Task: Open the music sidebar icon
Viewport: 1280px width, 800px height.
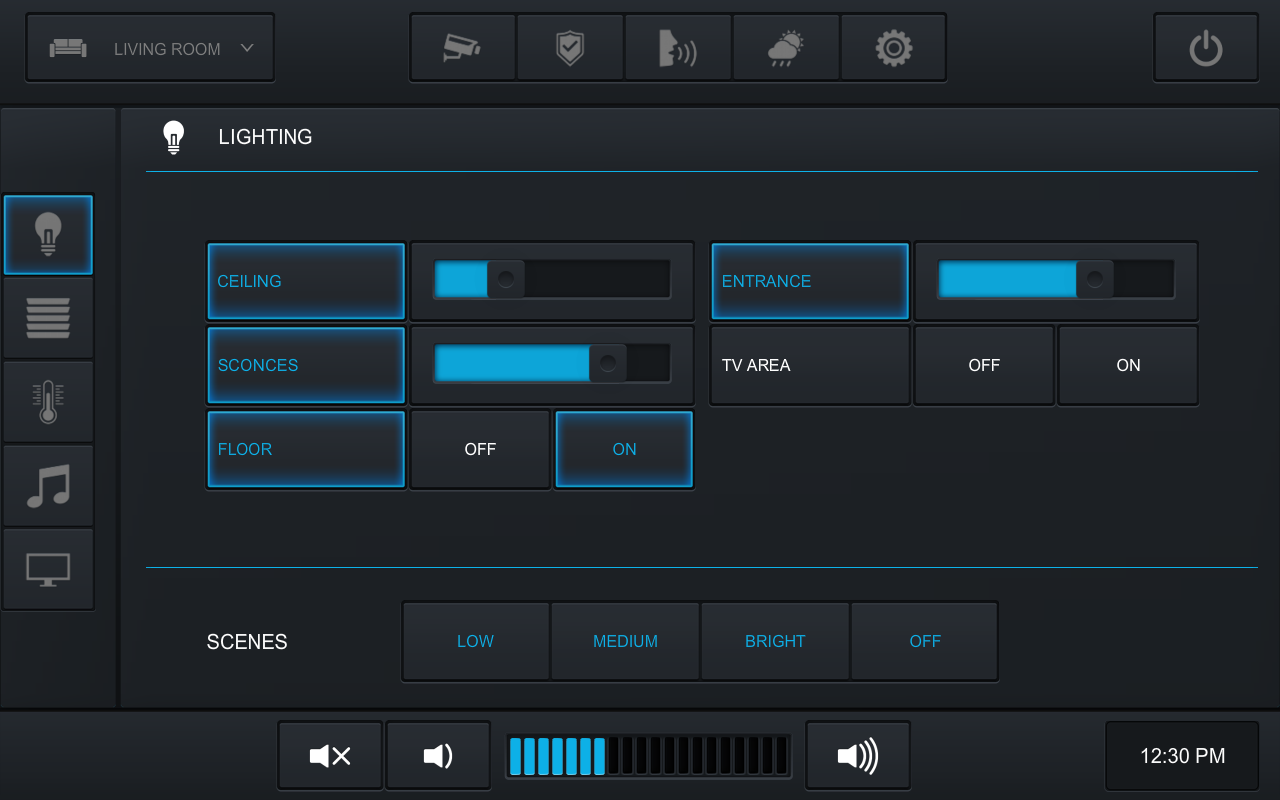Action: pos(48,486)
